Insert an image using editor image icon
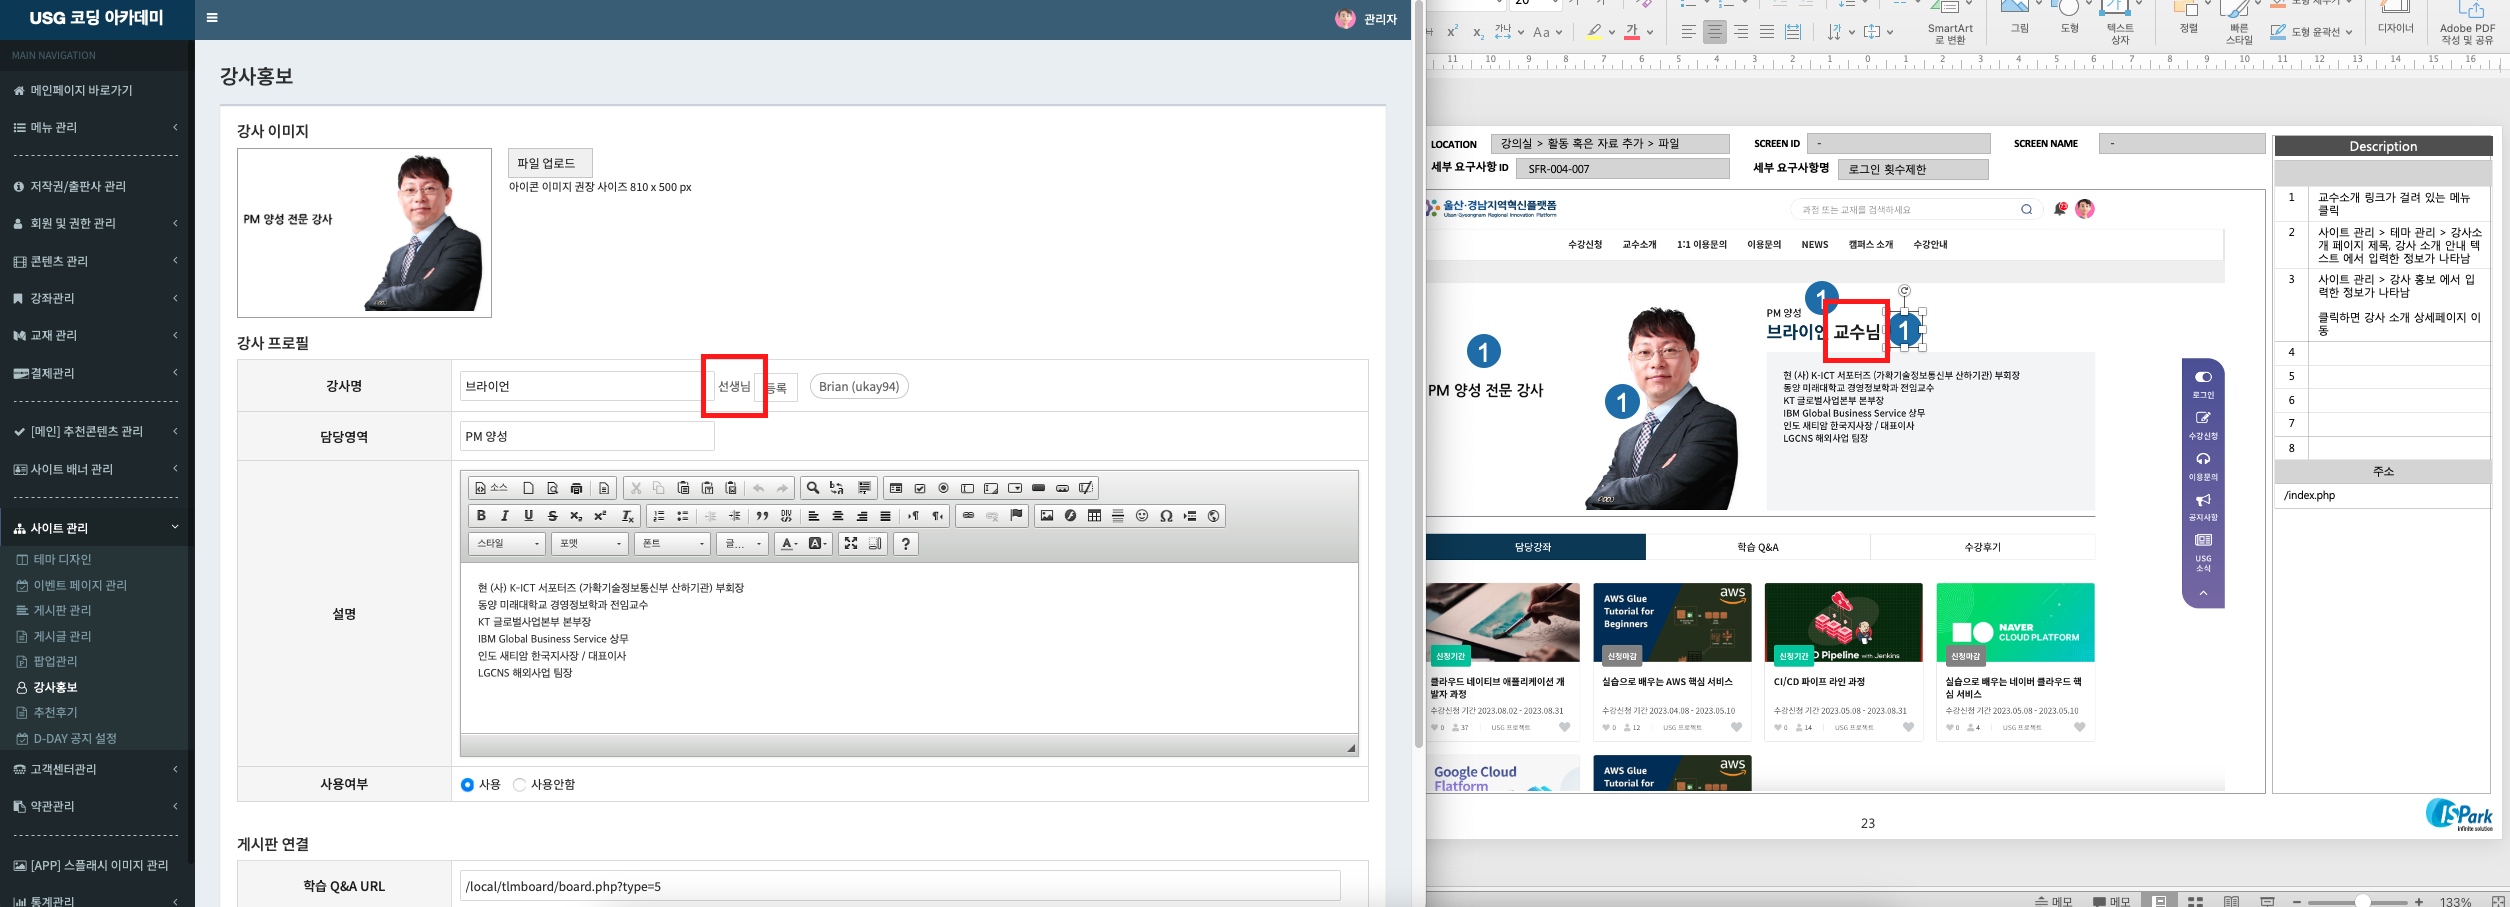Screen dimensions: 2510x907 [1047, 516]
